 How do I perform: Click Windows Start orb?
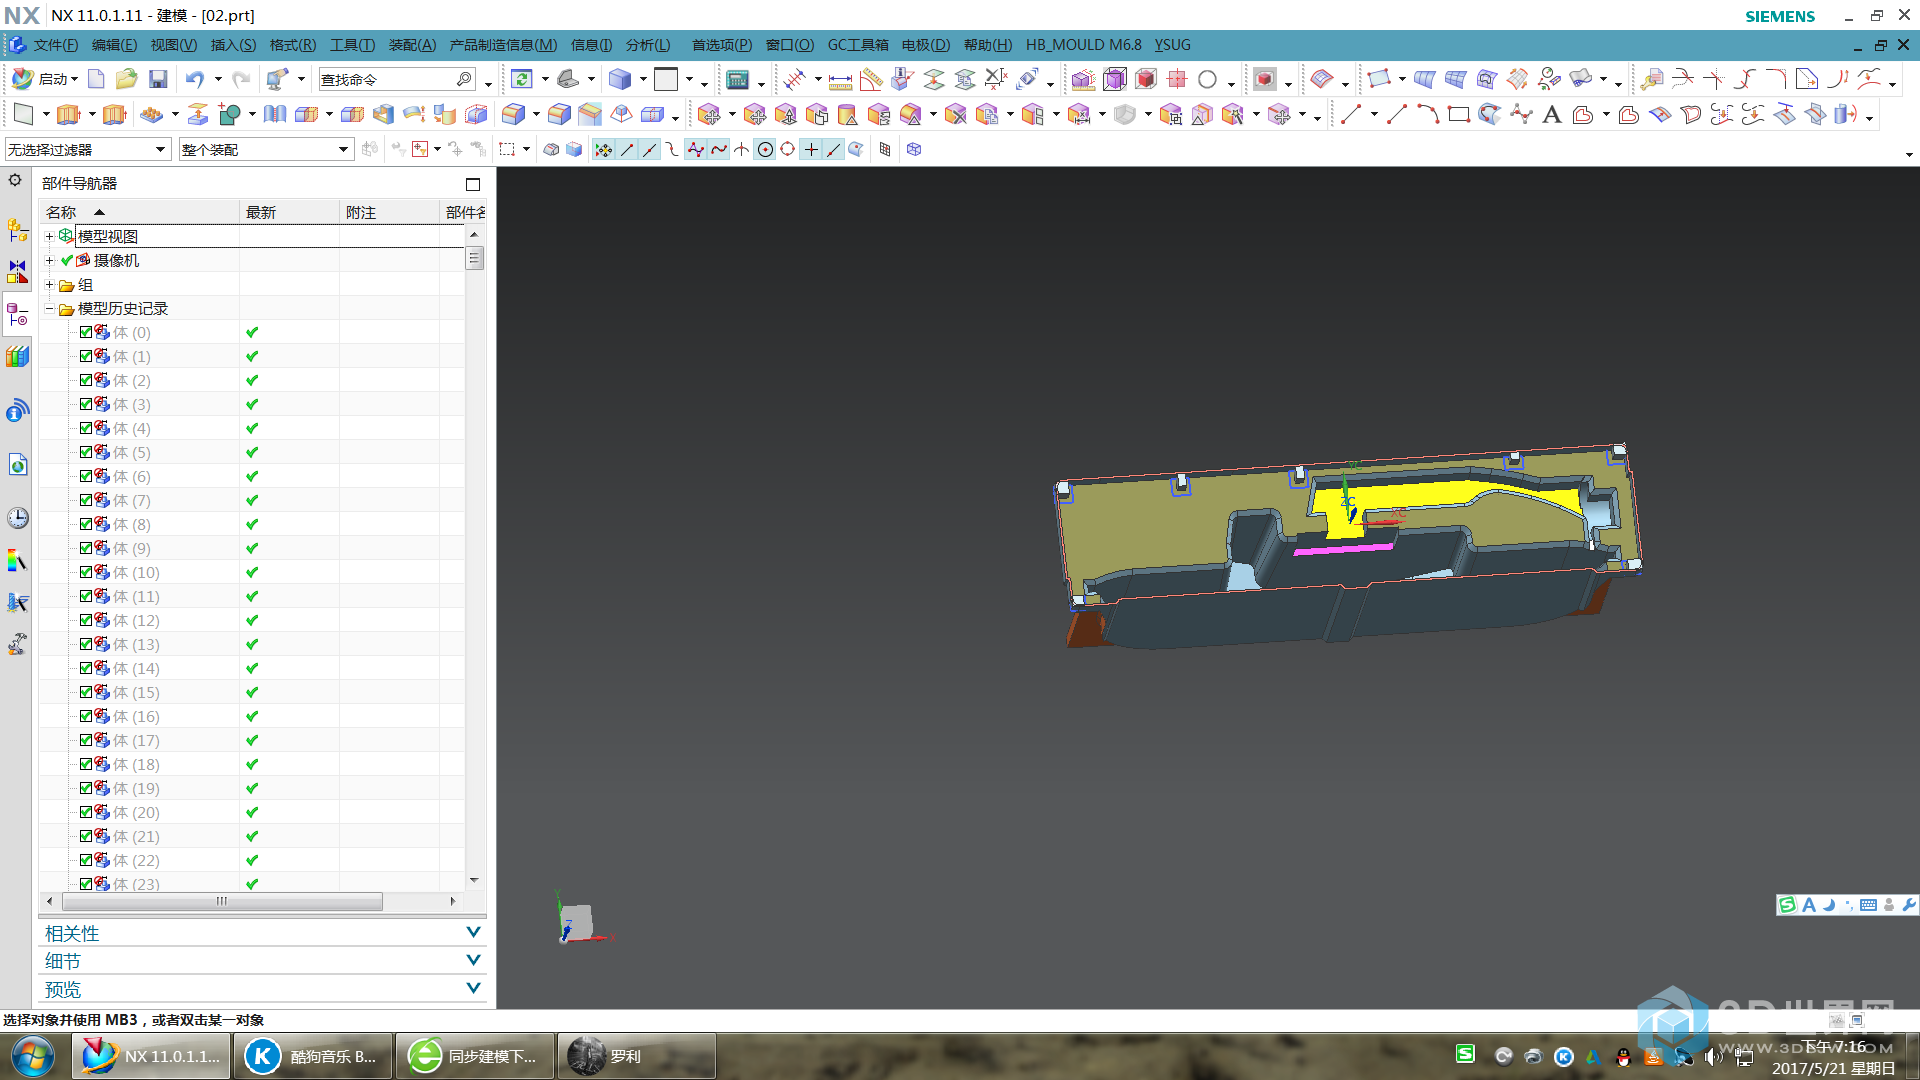(x=33, y=1056)
